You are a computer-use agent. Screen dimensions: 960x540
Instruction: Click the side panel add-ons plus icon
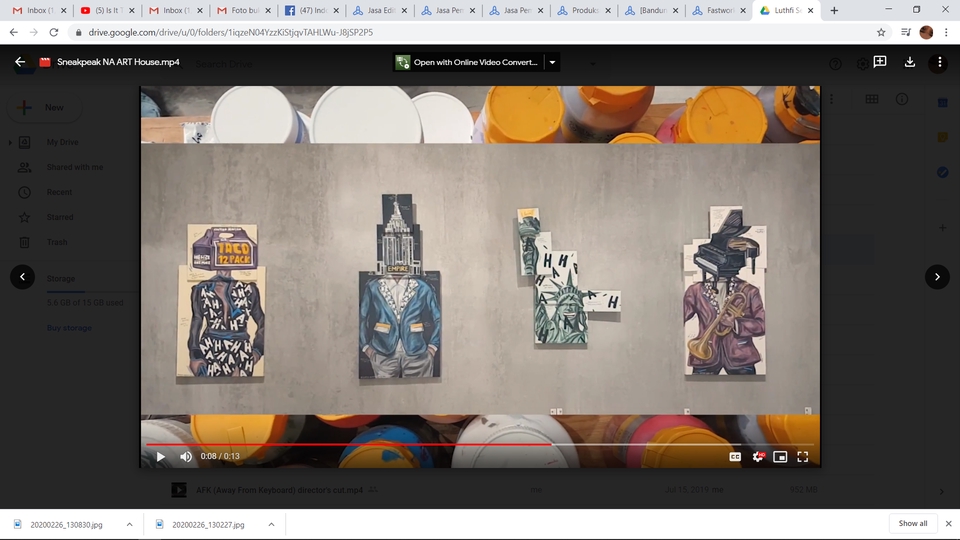(x=943, y=228)
